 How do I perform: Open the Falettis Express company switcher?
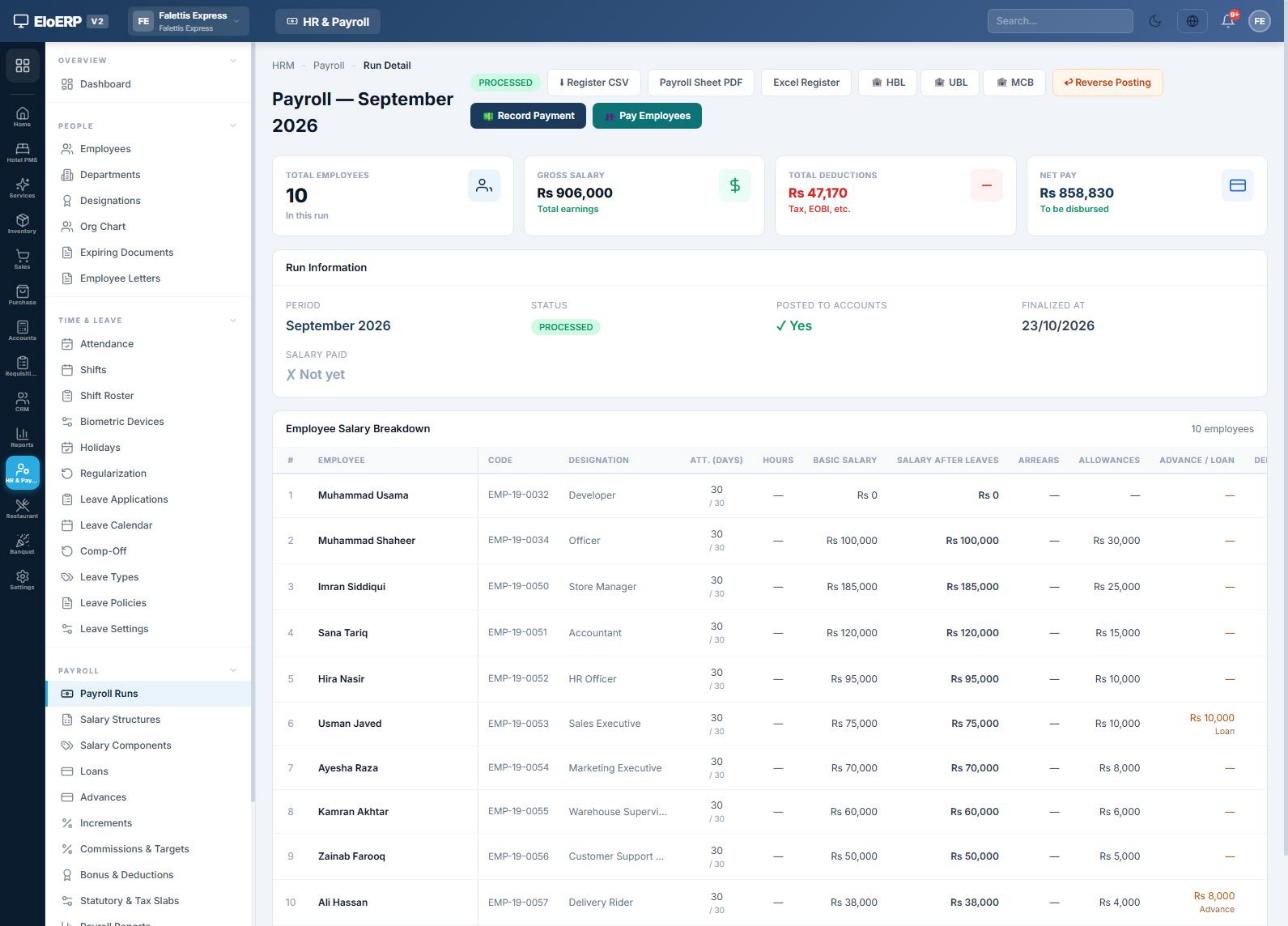pos(188,21)
